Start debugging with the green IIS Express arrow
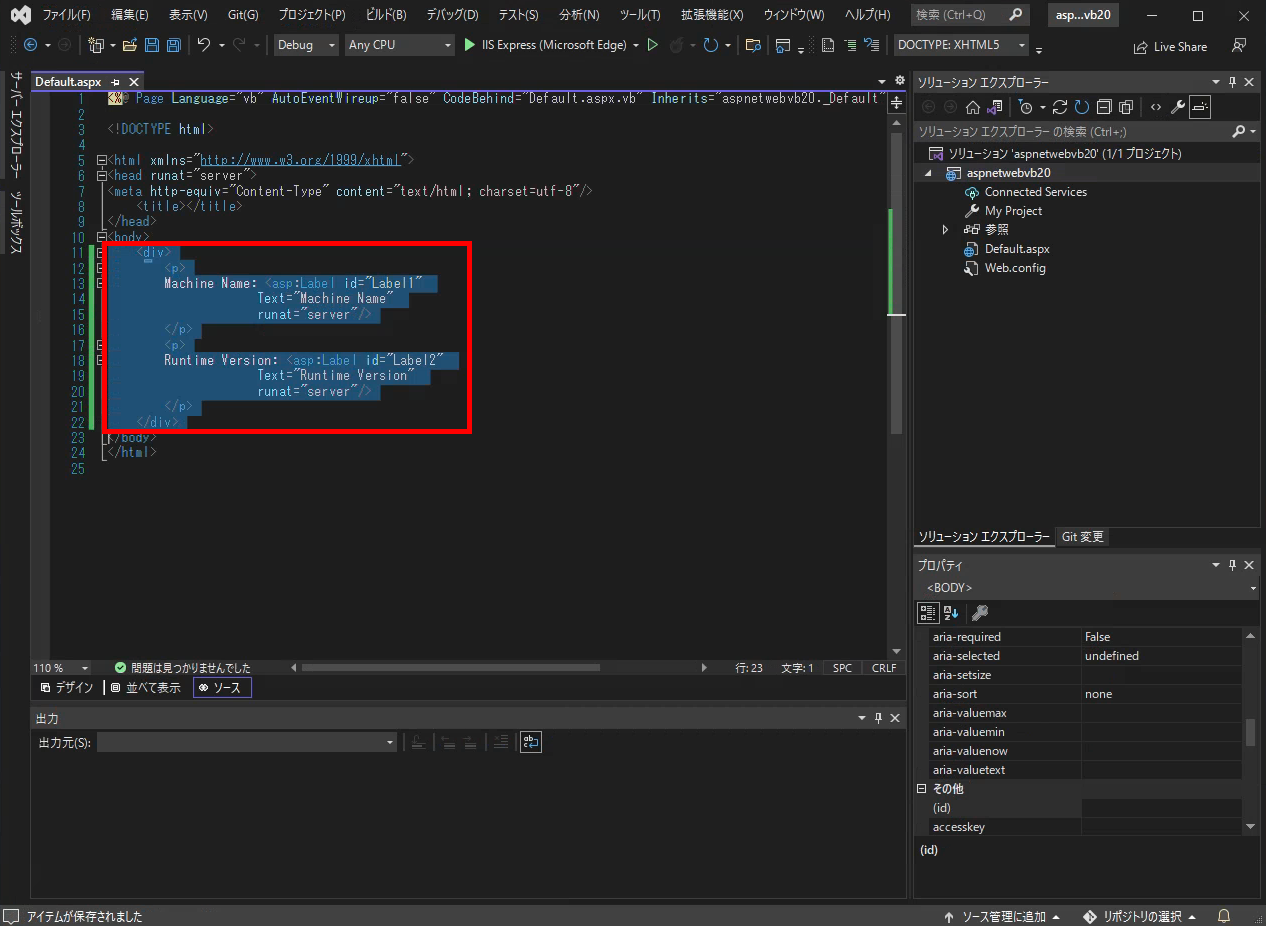Image resolution: width=1266 pixels, height=926 pixels. tap(469, 45)
